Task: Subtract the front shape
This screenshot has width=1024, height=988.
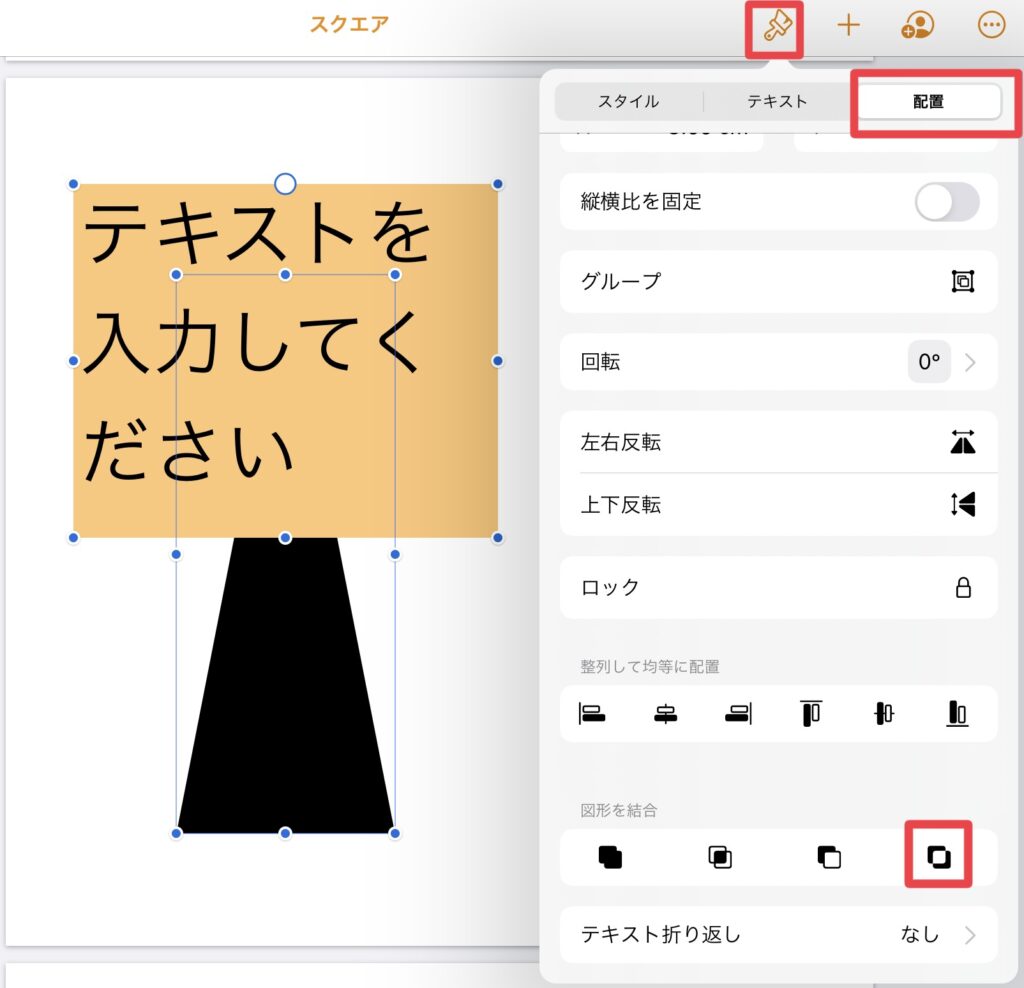Action: (x=829, y=857)
